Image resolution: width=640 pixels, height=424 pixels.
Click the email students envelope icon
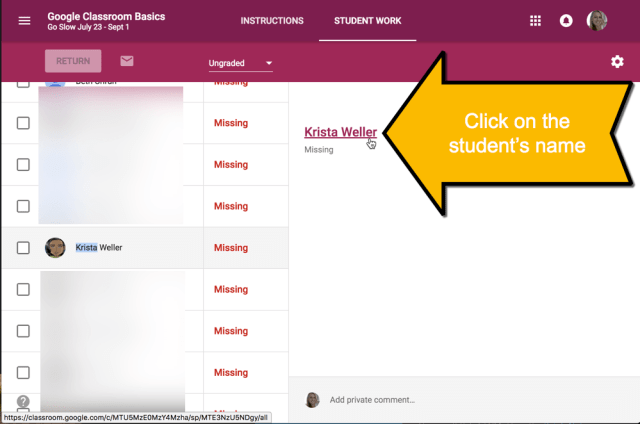click(x=127, y=61)
